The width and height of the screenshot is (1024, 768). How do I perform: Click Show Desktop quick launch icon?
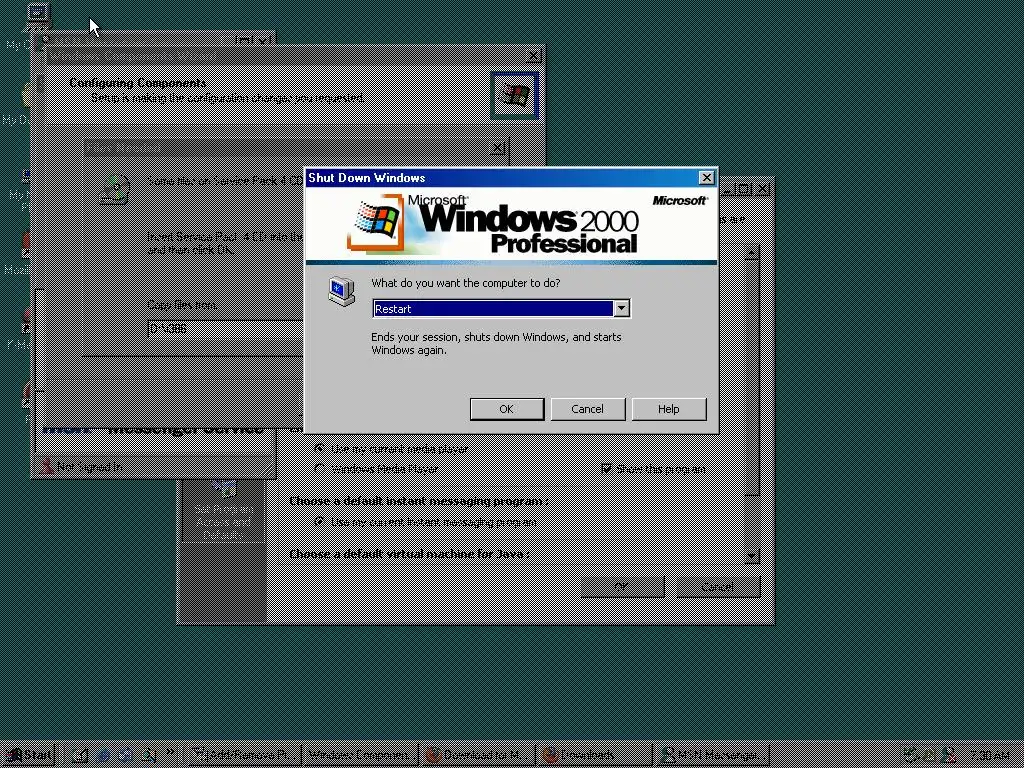80,755
